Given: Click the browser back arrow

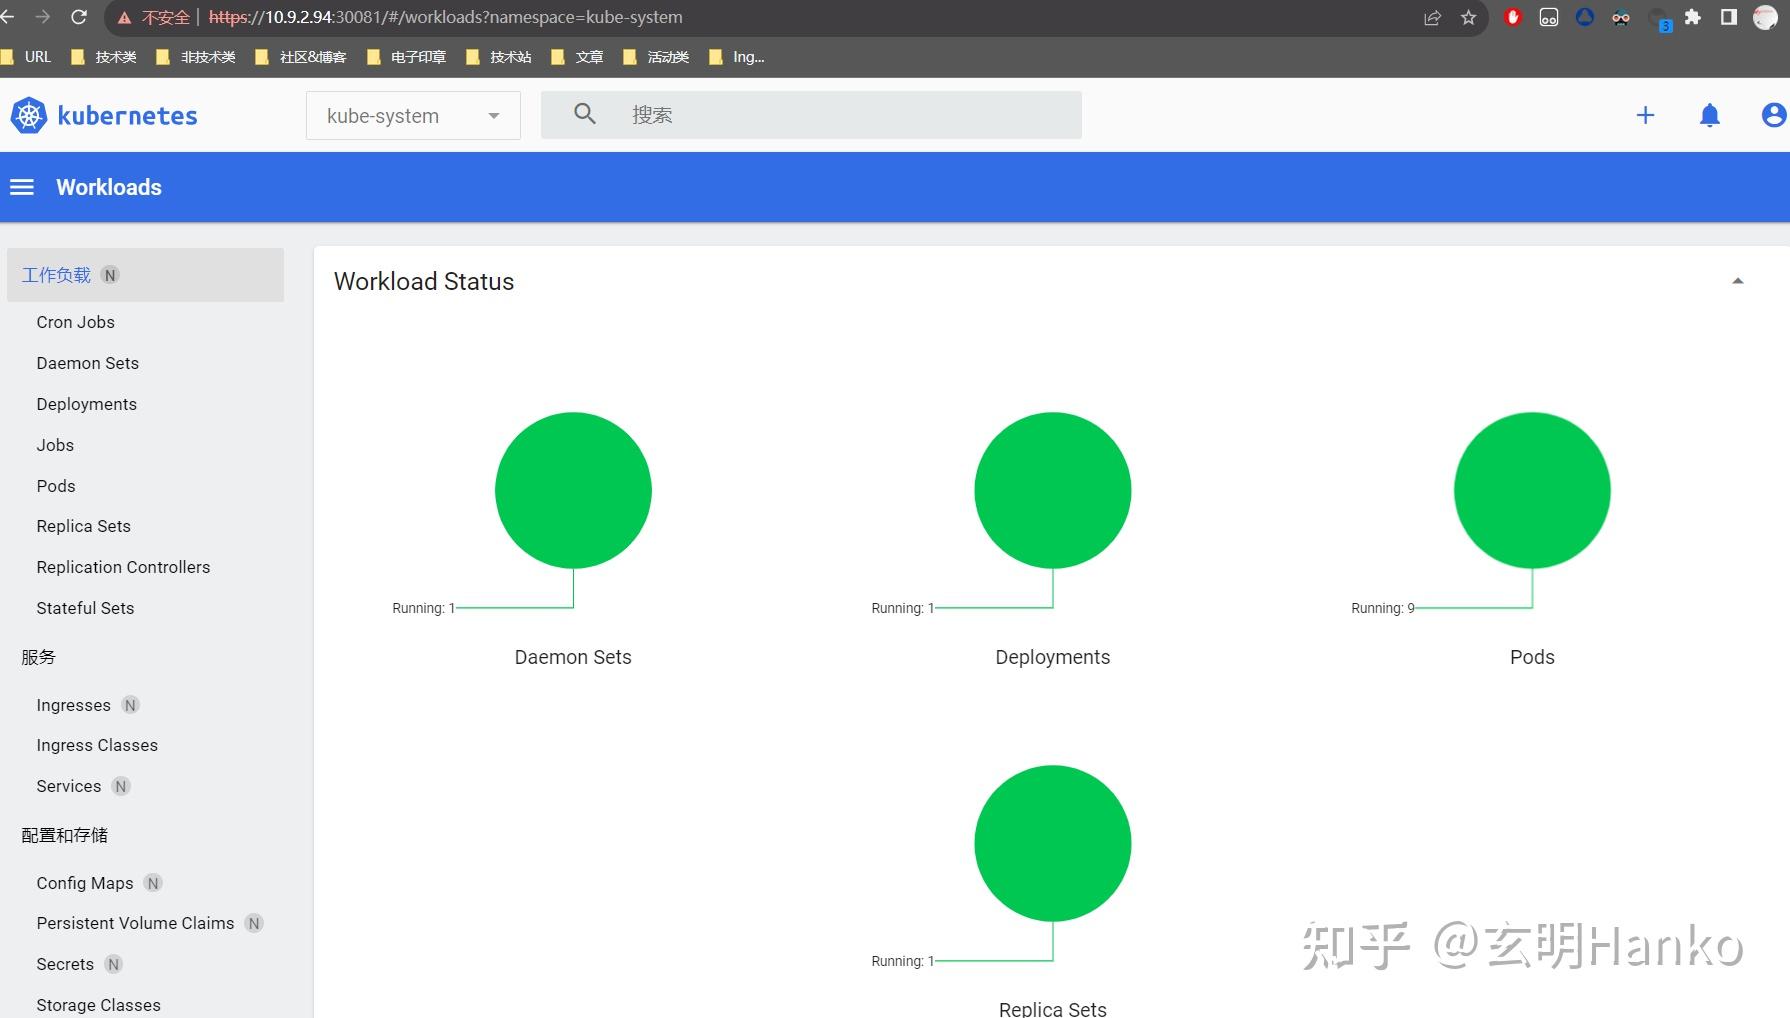Looking at the screenshot, I should tap(14, 16).
